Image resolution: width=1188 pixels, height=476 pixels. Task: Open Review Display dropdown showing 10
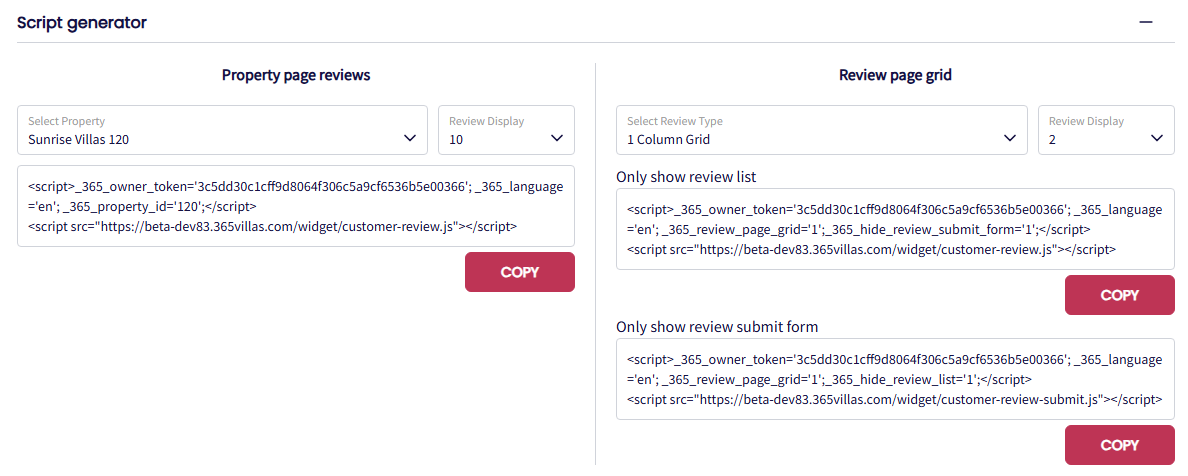pos(506,130)
